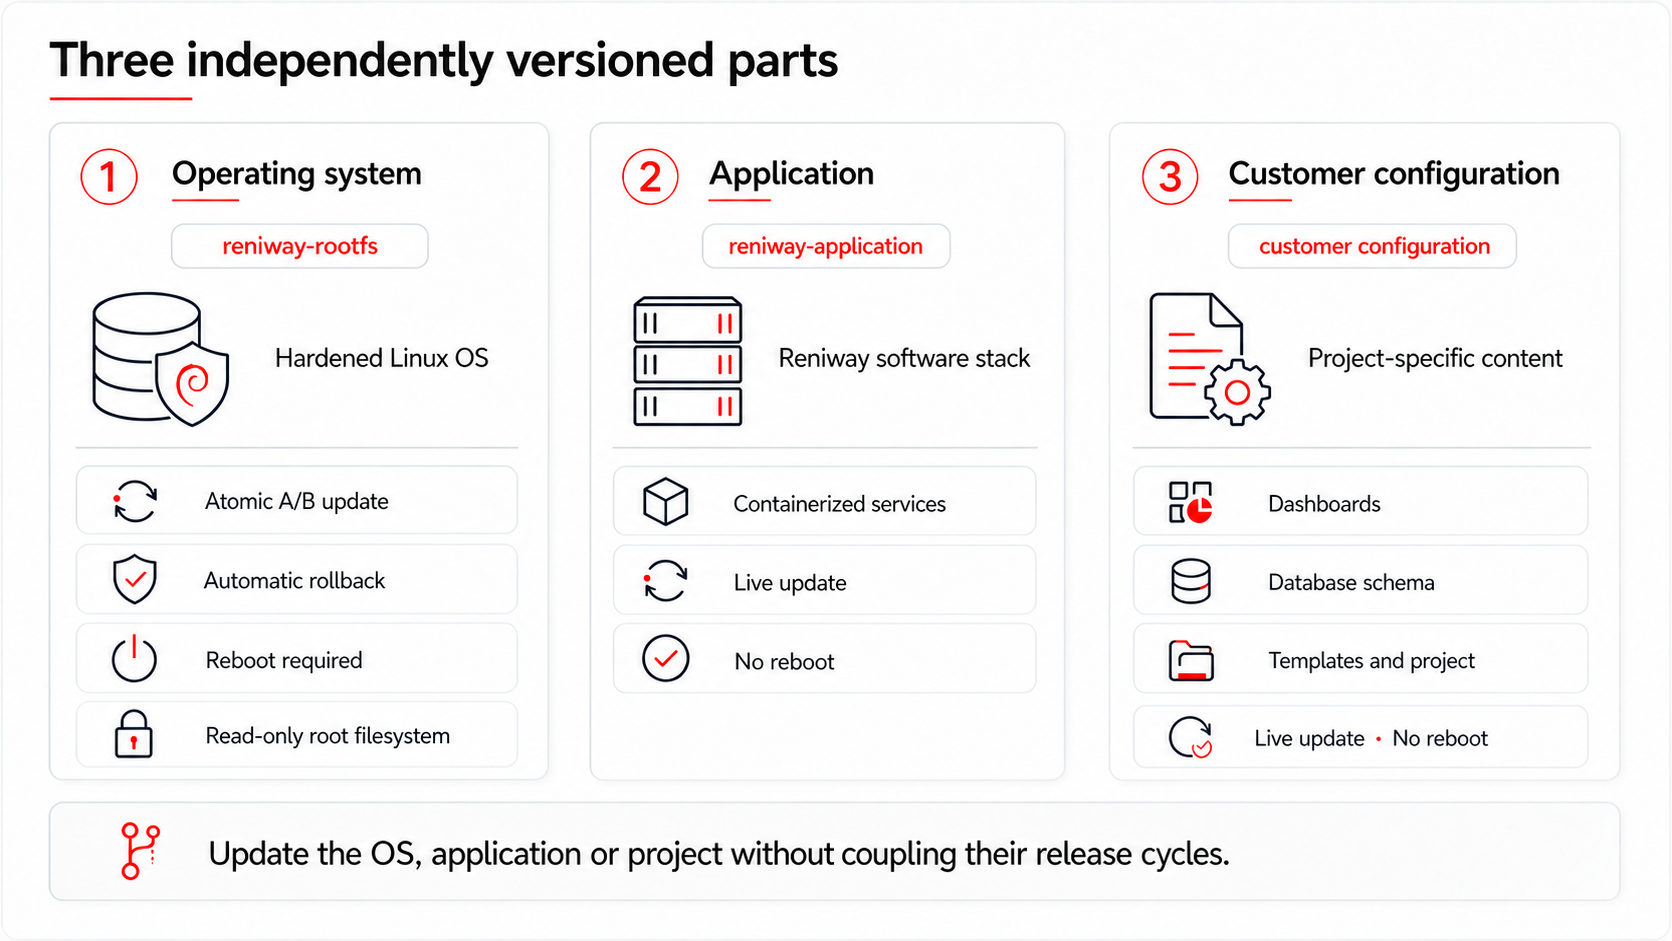The height and width of the screenshot is (941, 1672).
Task: Click the Application heading
Action: click(x=792, y=174)
